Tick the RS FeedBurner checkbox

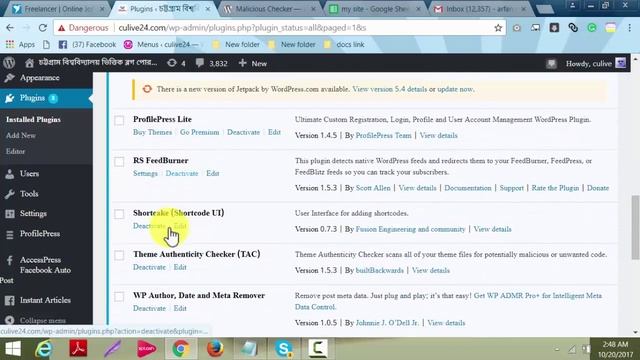pyautogui.click(x=119, y=162)
